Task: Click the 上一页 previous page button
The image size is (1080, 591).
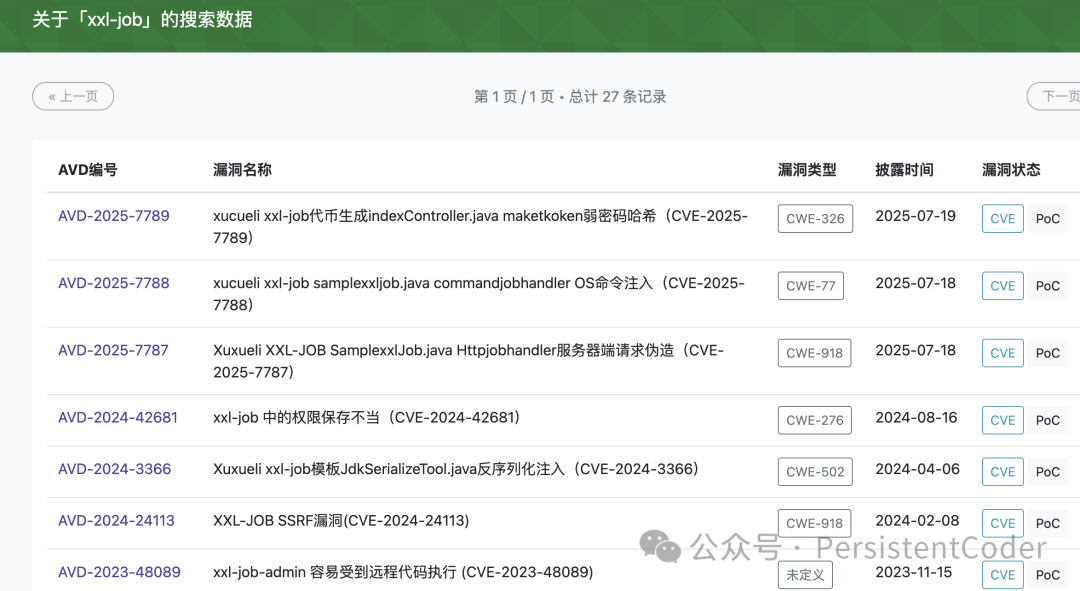Action: (x=72, y=95)
